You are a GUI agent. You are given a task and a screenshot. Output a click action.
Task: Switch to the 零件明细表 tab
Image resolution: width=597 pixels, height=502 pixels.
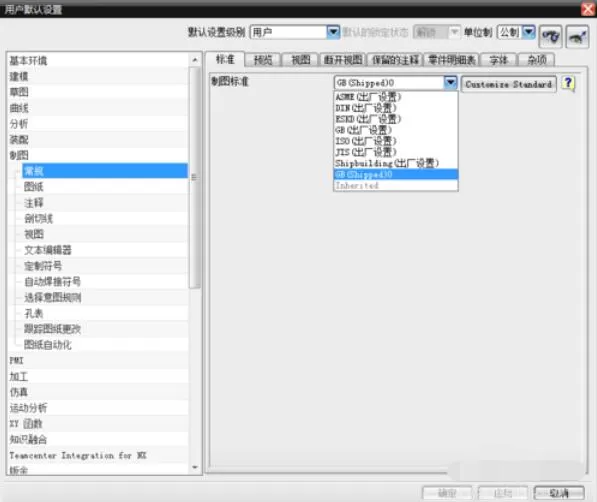(452, 60)
